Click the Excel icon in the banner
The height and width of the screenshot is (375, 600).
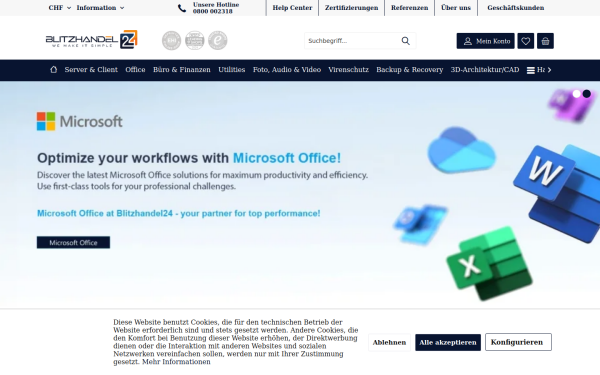(489, 263)
